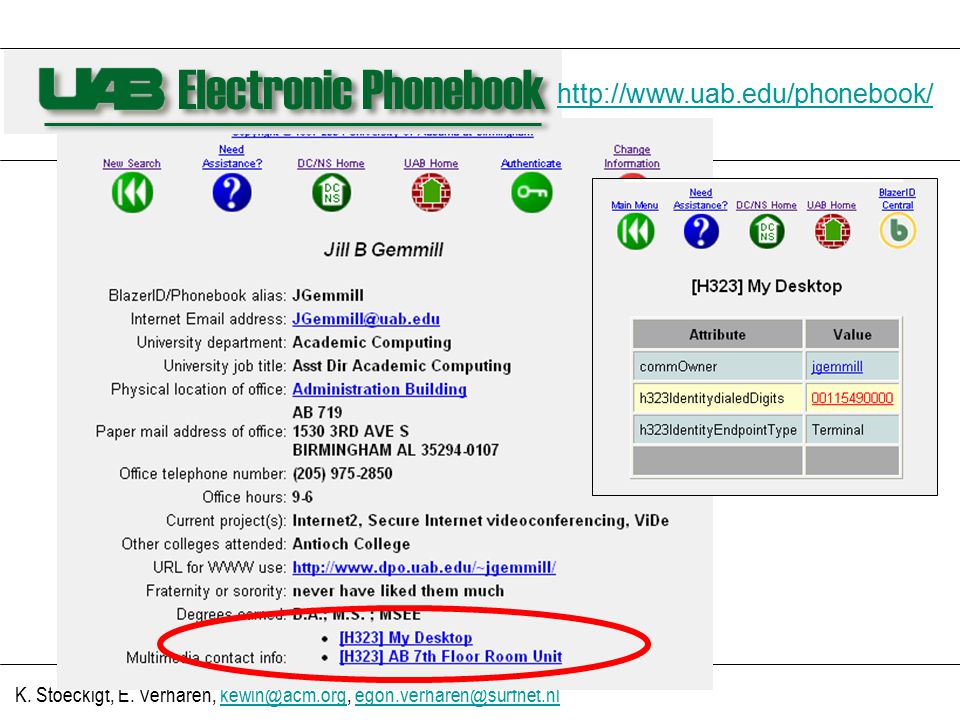Click the h323IdentityEndpointType attribute cell
The image size is (960, 720).
718,430
